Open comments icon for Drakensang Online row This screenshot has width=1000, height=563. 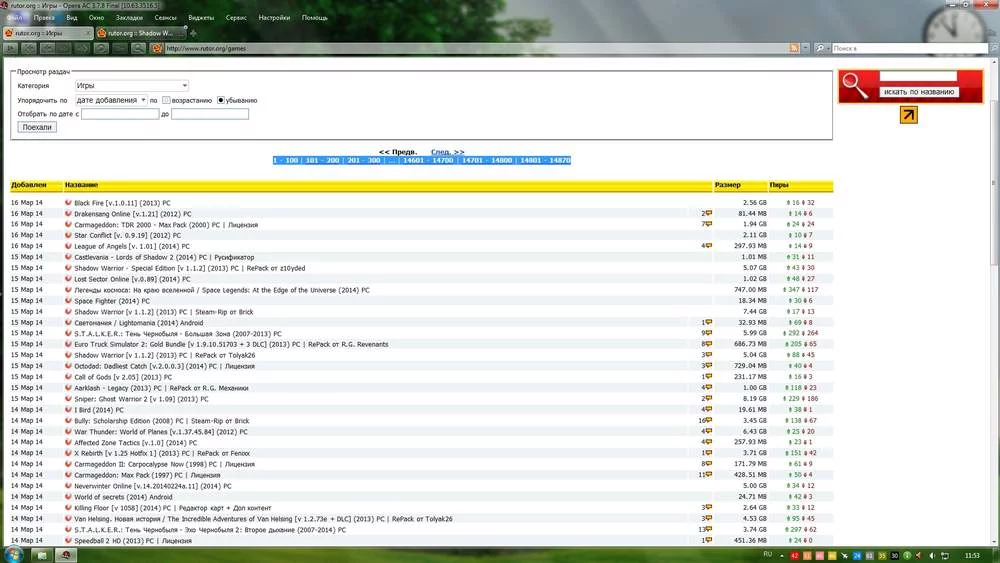(x=708, y=214)
